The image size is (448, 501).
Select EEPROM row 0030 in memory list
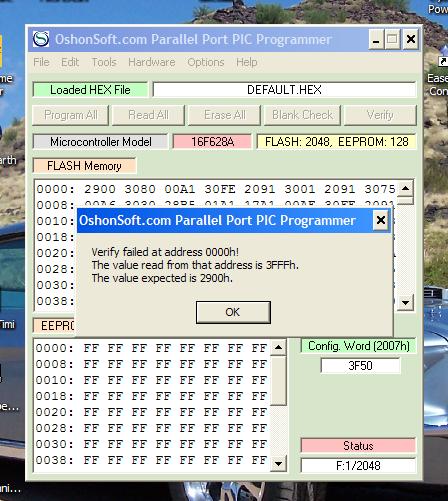tap(152, 444)
